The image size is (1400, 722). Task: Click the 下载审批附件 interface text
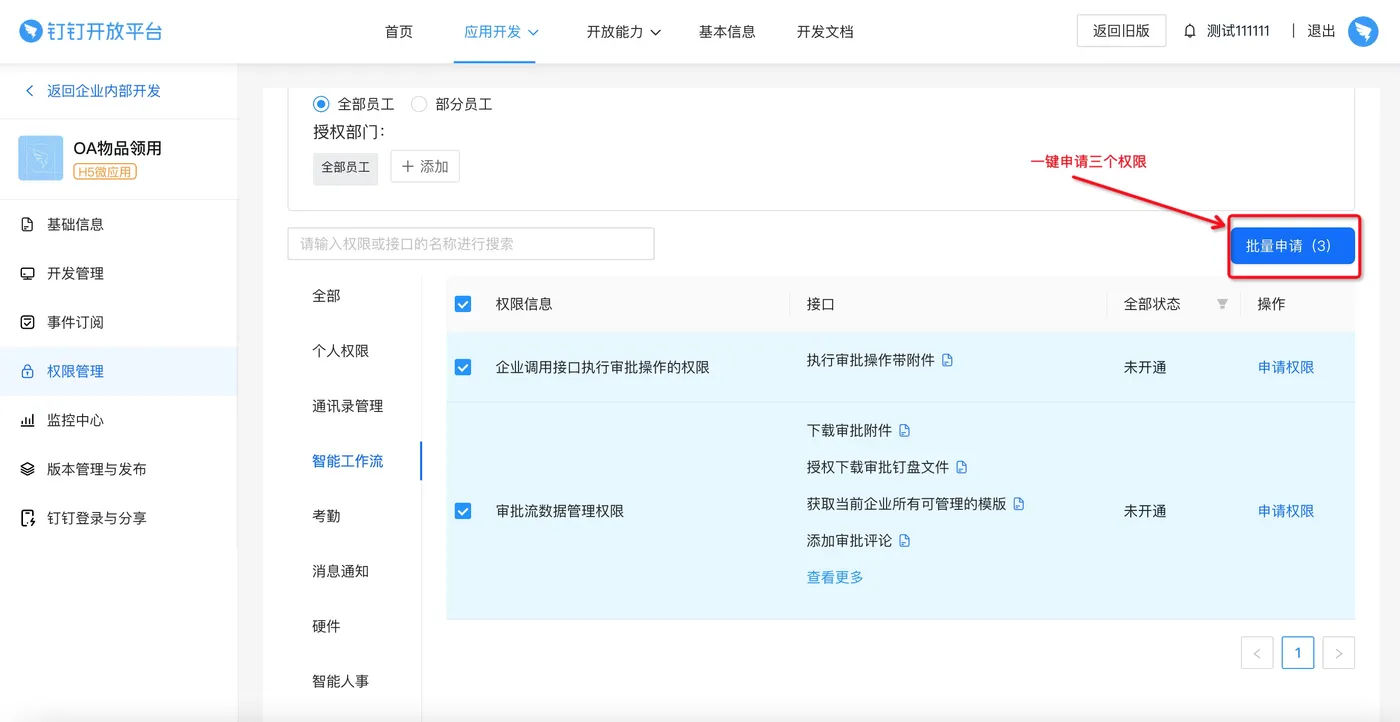[849, 431]
